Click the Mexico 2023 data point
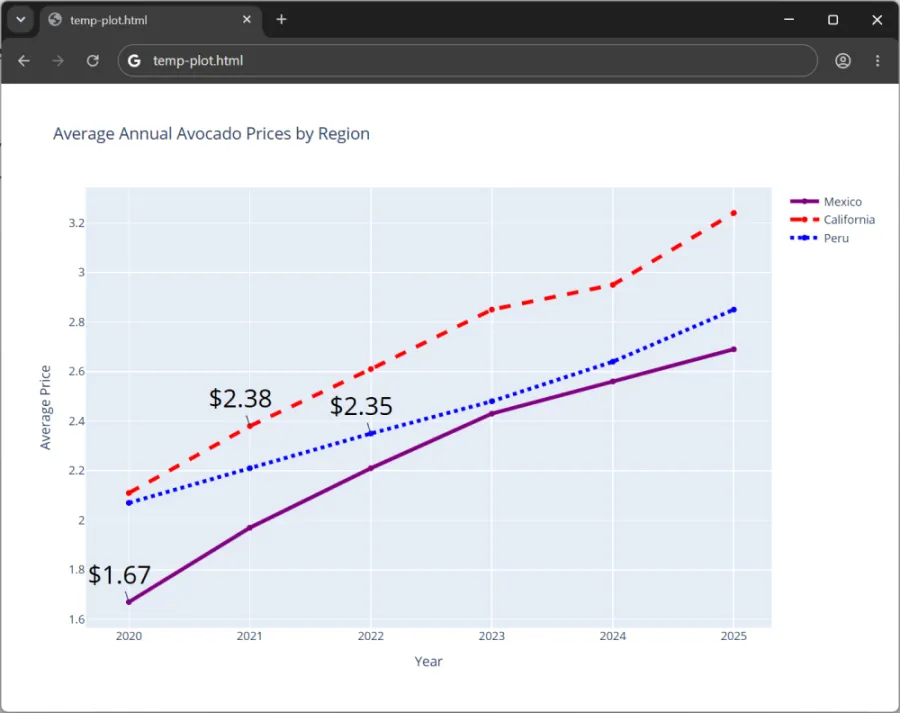Screen dimensions: 900x713 pos(492,414)
